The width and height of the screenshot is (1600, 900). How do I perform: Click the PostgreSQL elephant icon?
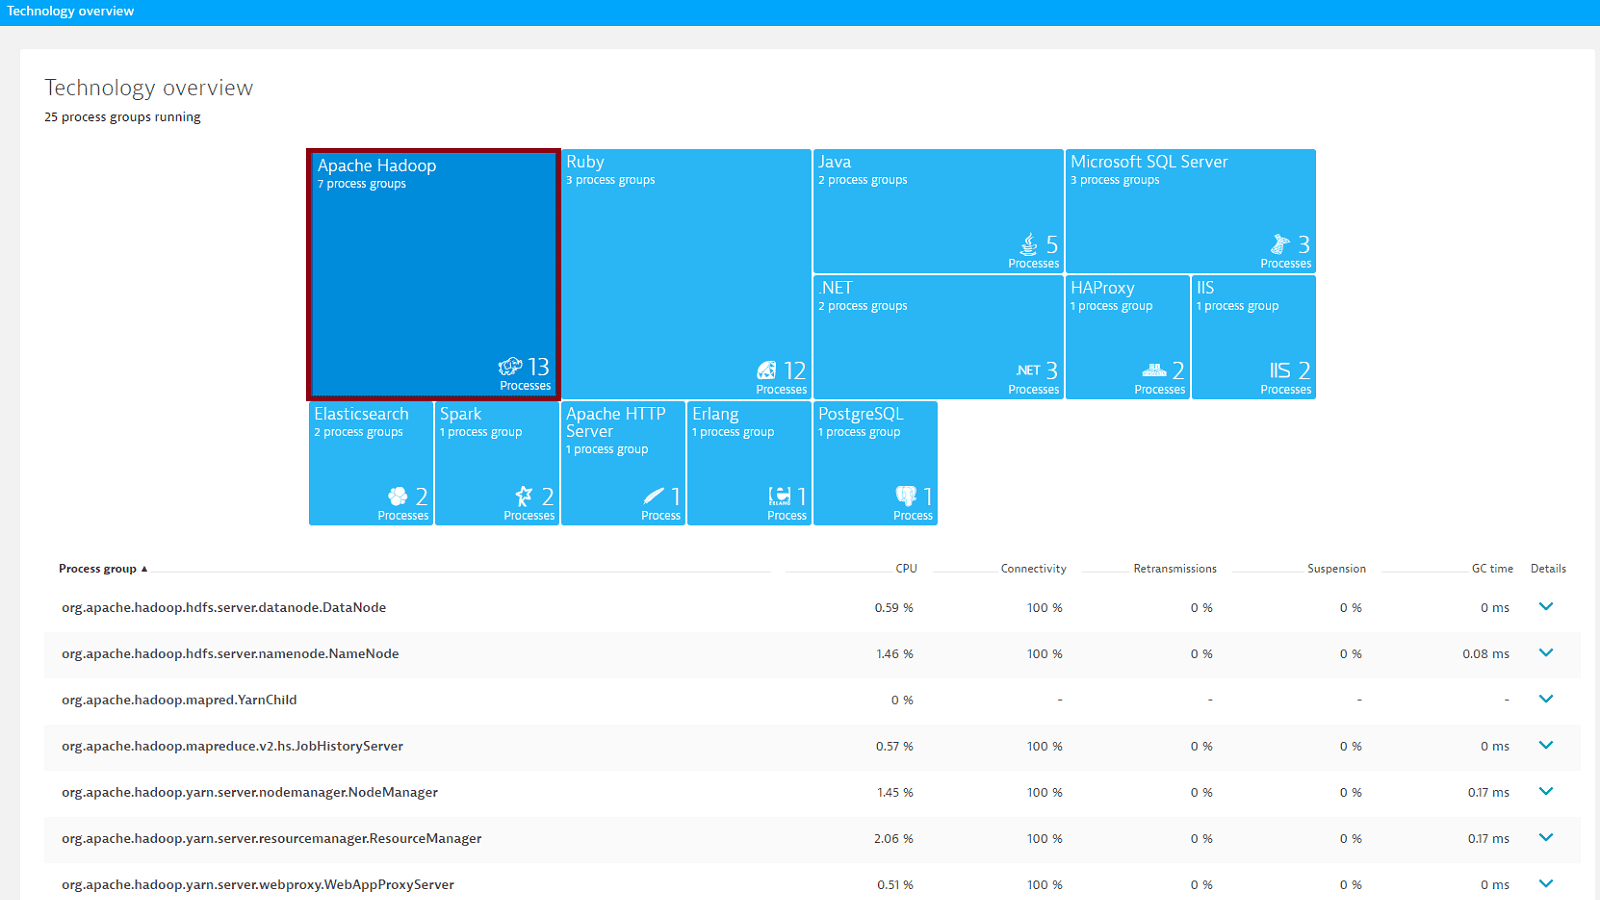click(x=906, y=496)
